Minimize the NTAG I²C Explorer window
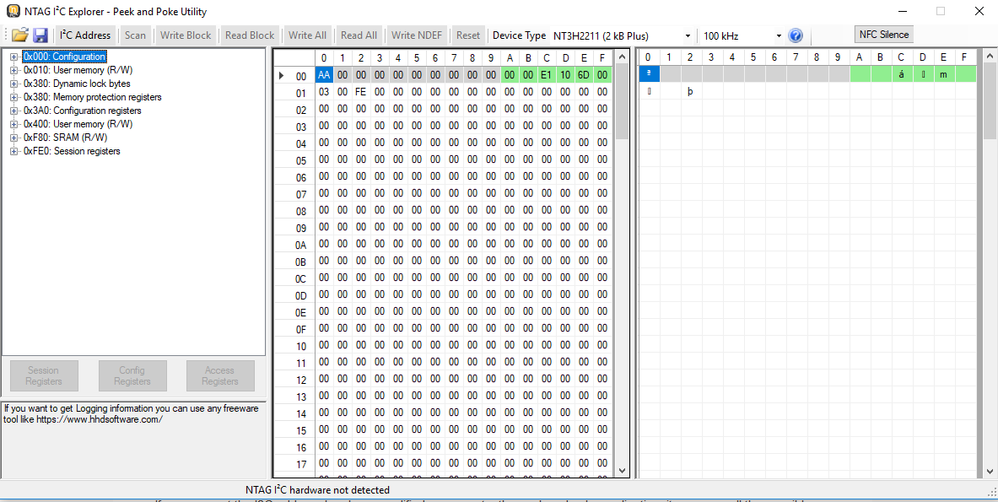Image resolution: width=998 pixels, height=502 pixels. coord(903,11)
